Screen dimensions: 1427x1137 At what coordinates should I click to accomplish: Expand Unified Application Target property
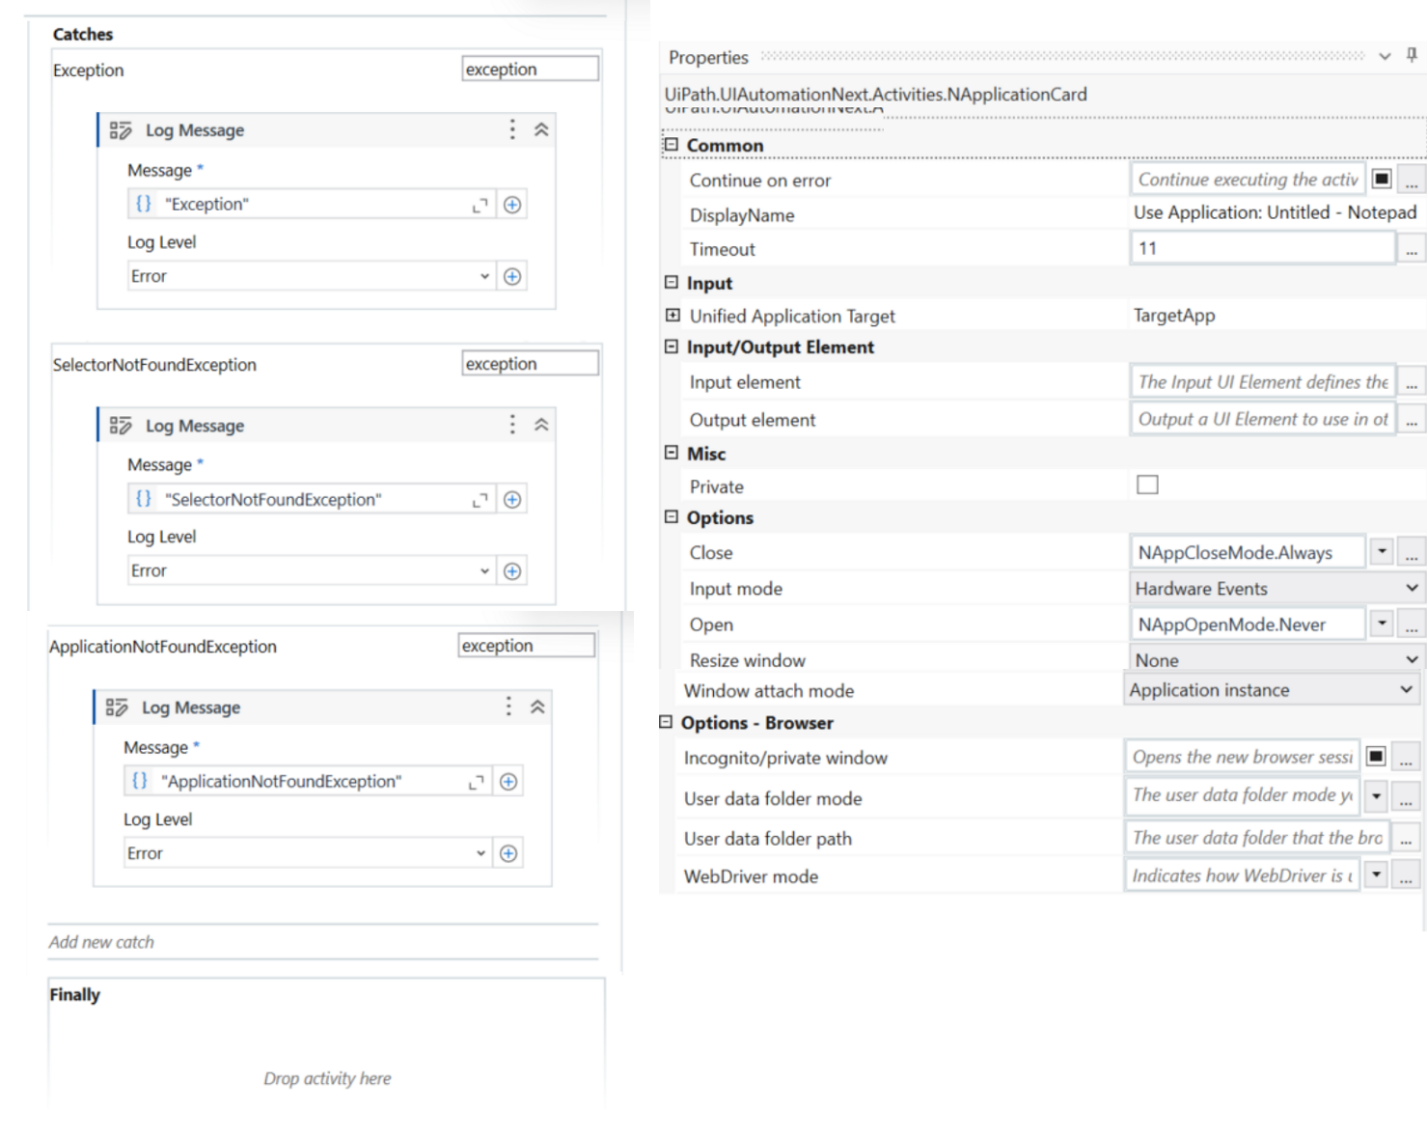coord(673,315)
